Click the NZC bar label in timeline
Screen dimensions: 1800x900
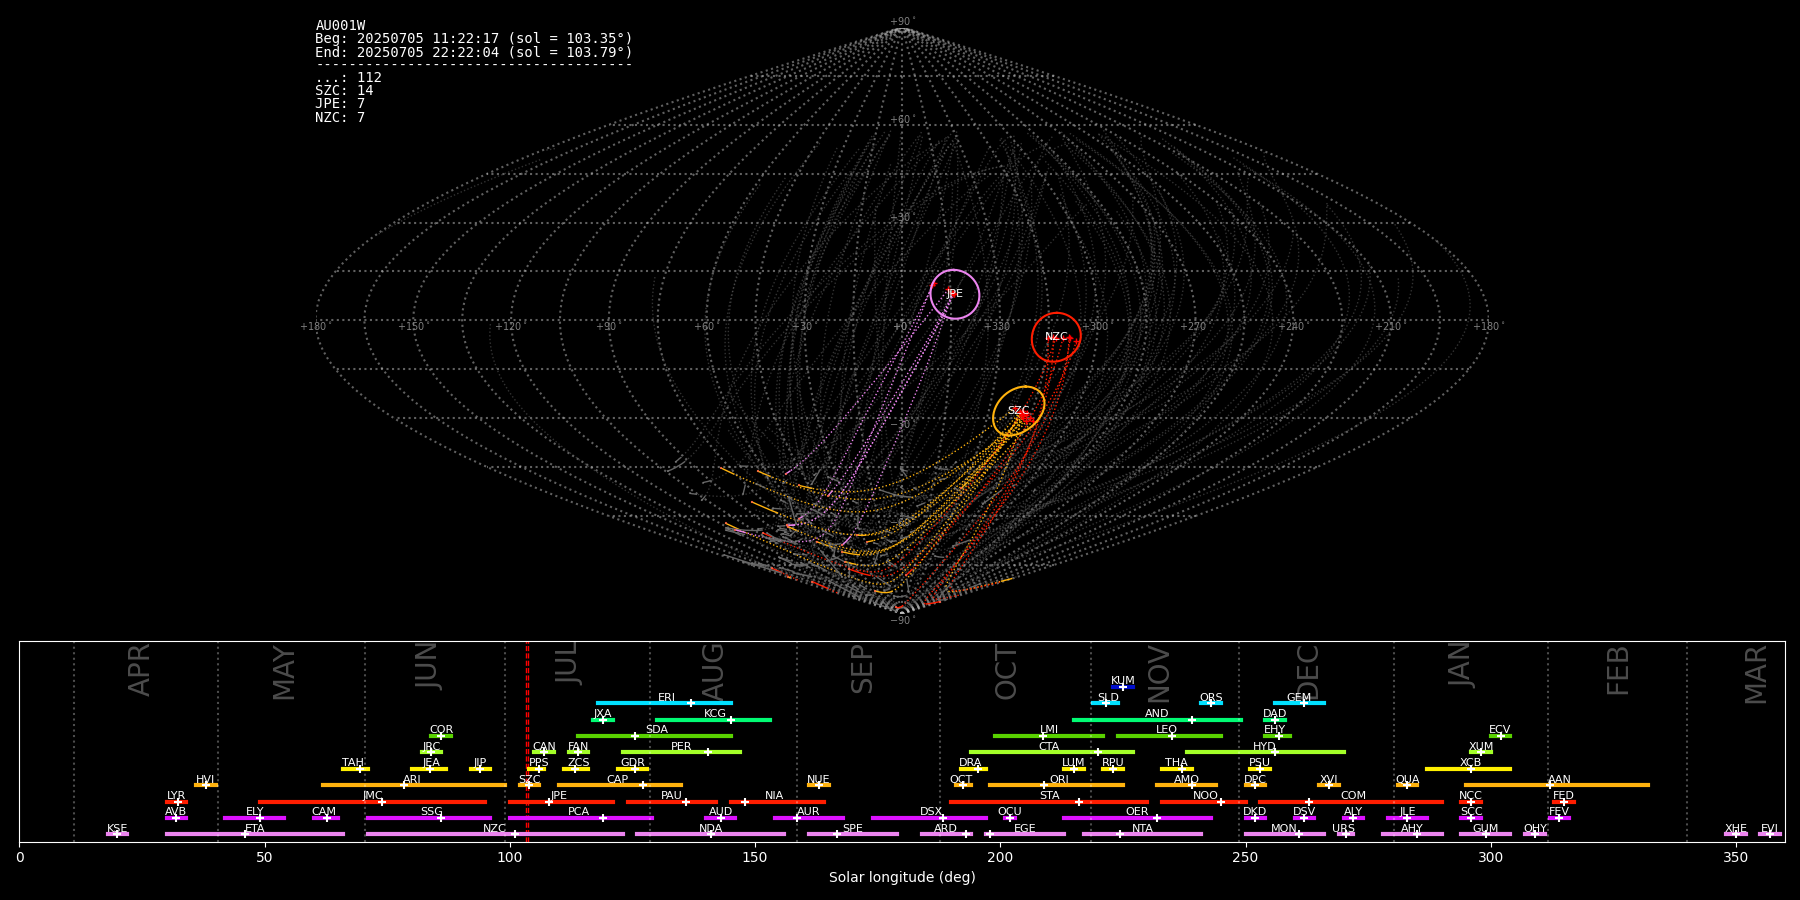point(494,829)
